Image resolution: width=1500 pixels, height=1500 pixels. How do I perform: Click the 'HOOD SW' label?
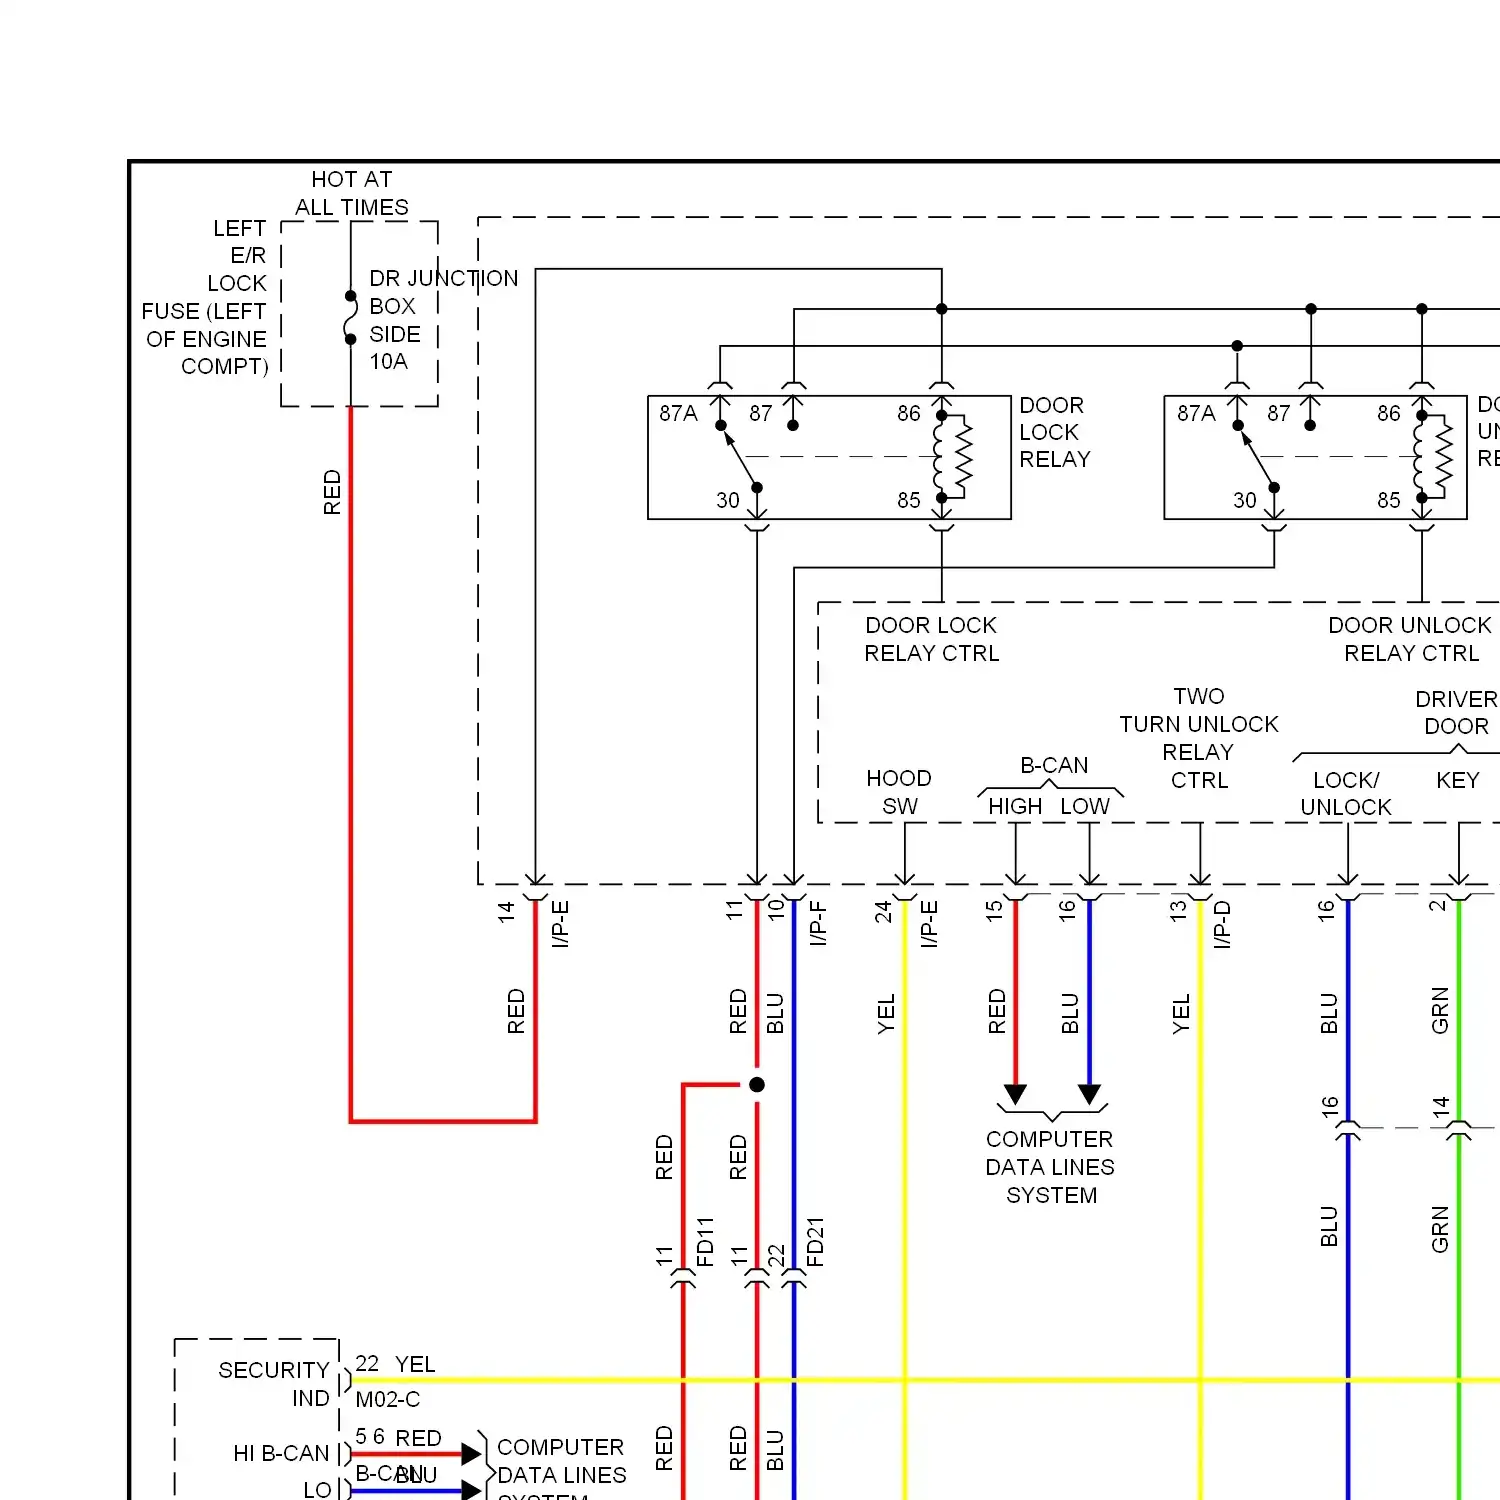pyautogui.click(x=899, y=792)
